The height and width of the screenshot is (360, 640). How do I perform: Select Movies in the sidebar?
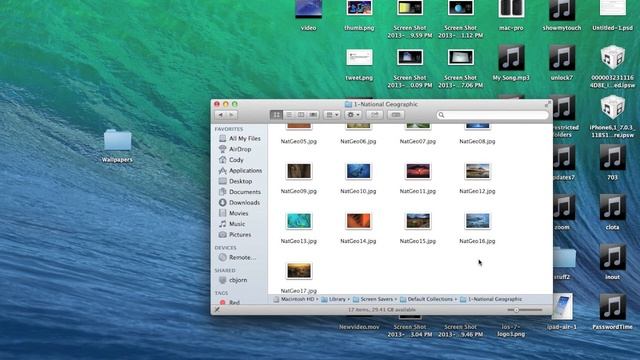click(x=233, y=213)
